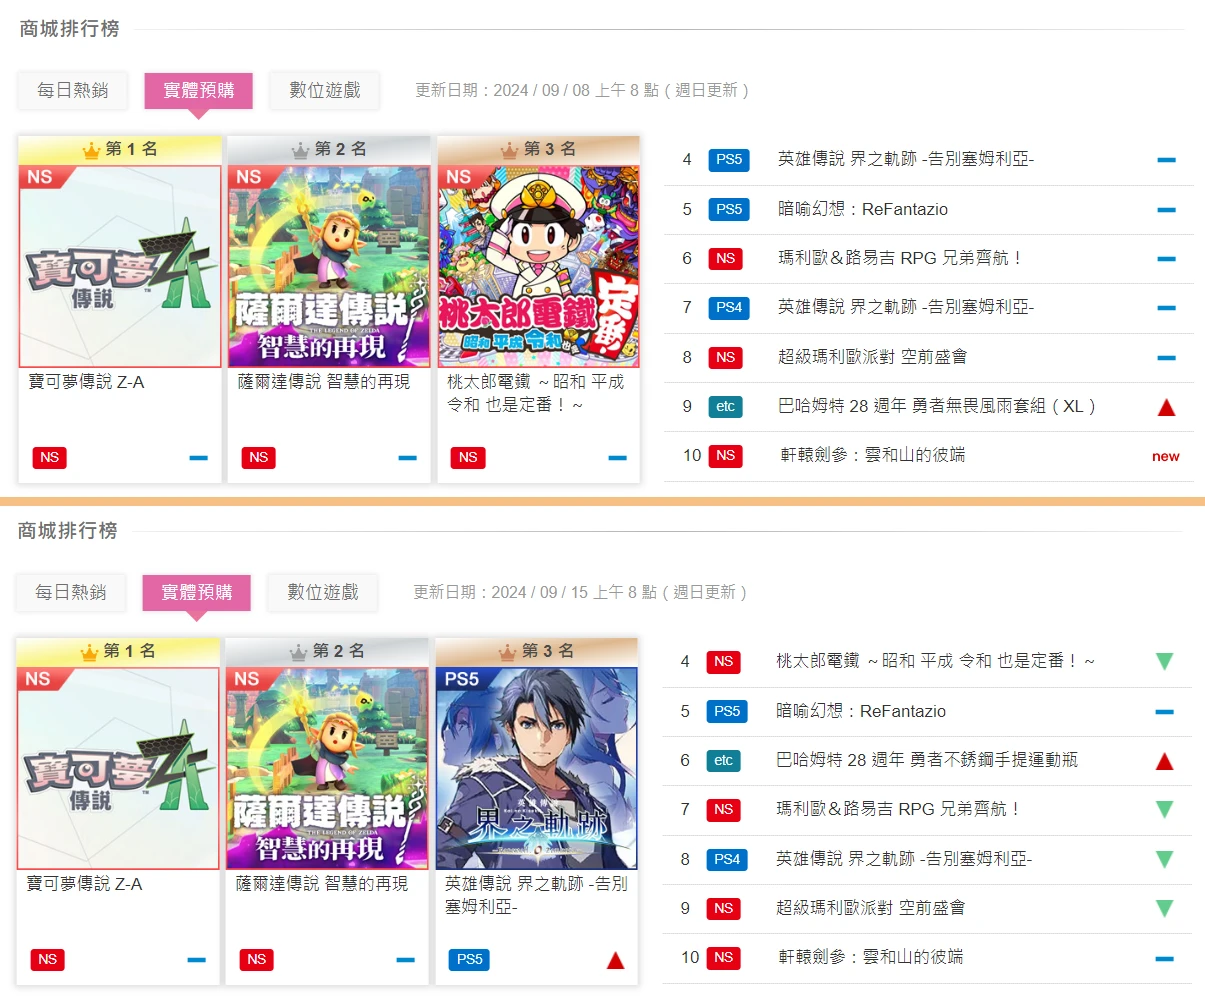Open the 界之軌跡 PS5 cover thumbnail
This screenshot has height=1007, width=1205.
[x=537, y=769]
